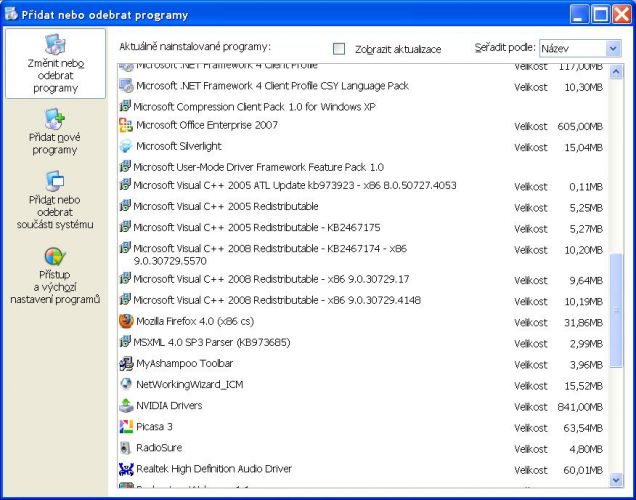
Task: Click the 31,86MB size value
Action: click(583, 323)
